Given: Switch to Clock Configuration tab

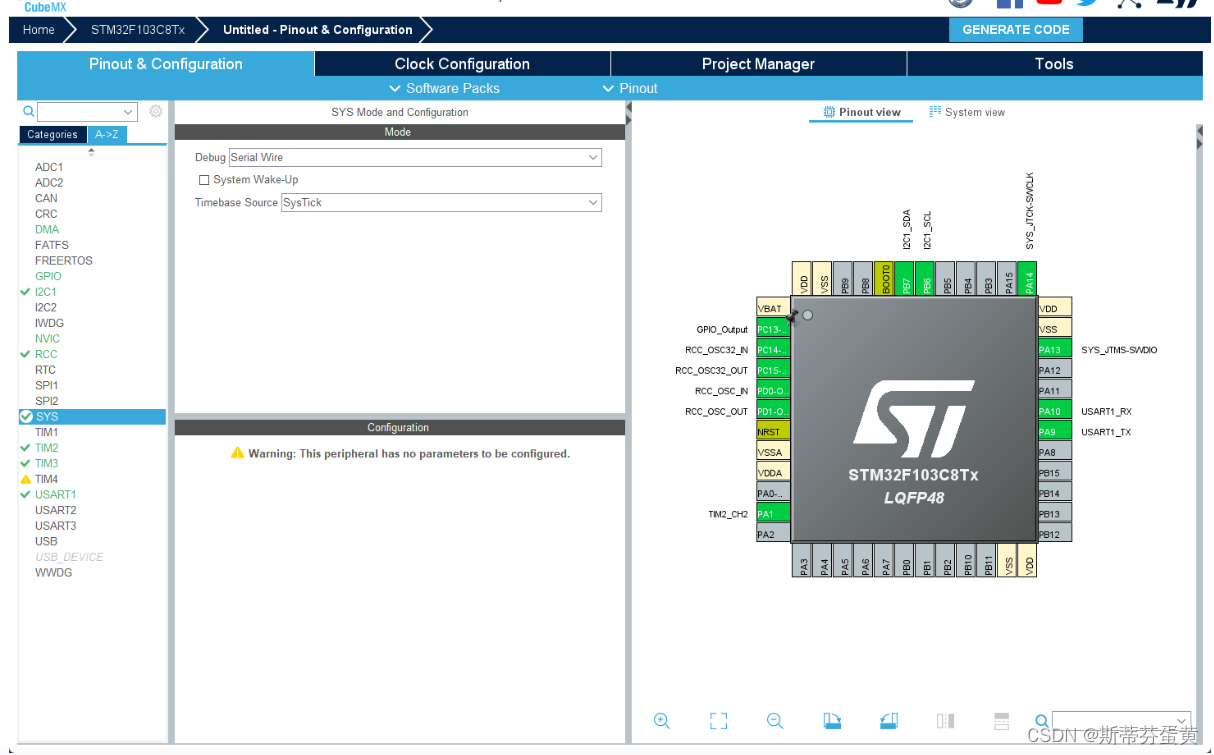Looking at the screenshot, I should point(462,64).
